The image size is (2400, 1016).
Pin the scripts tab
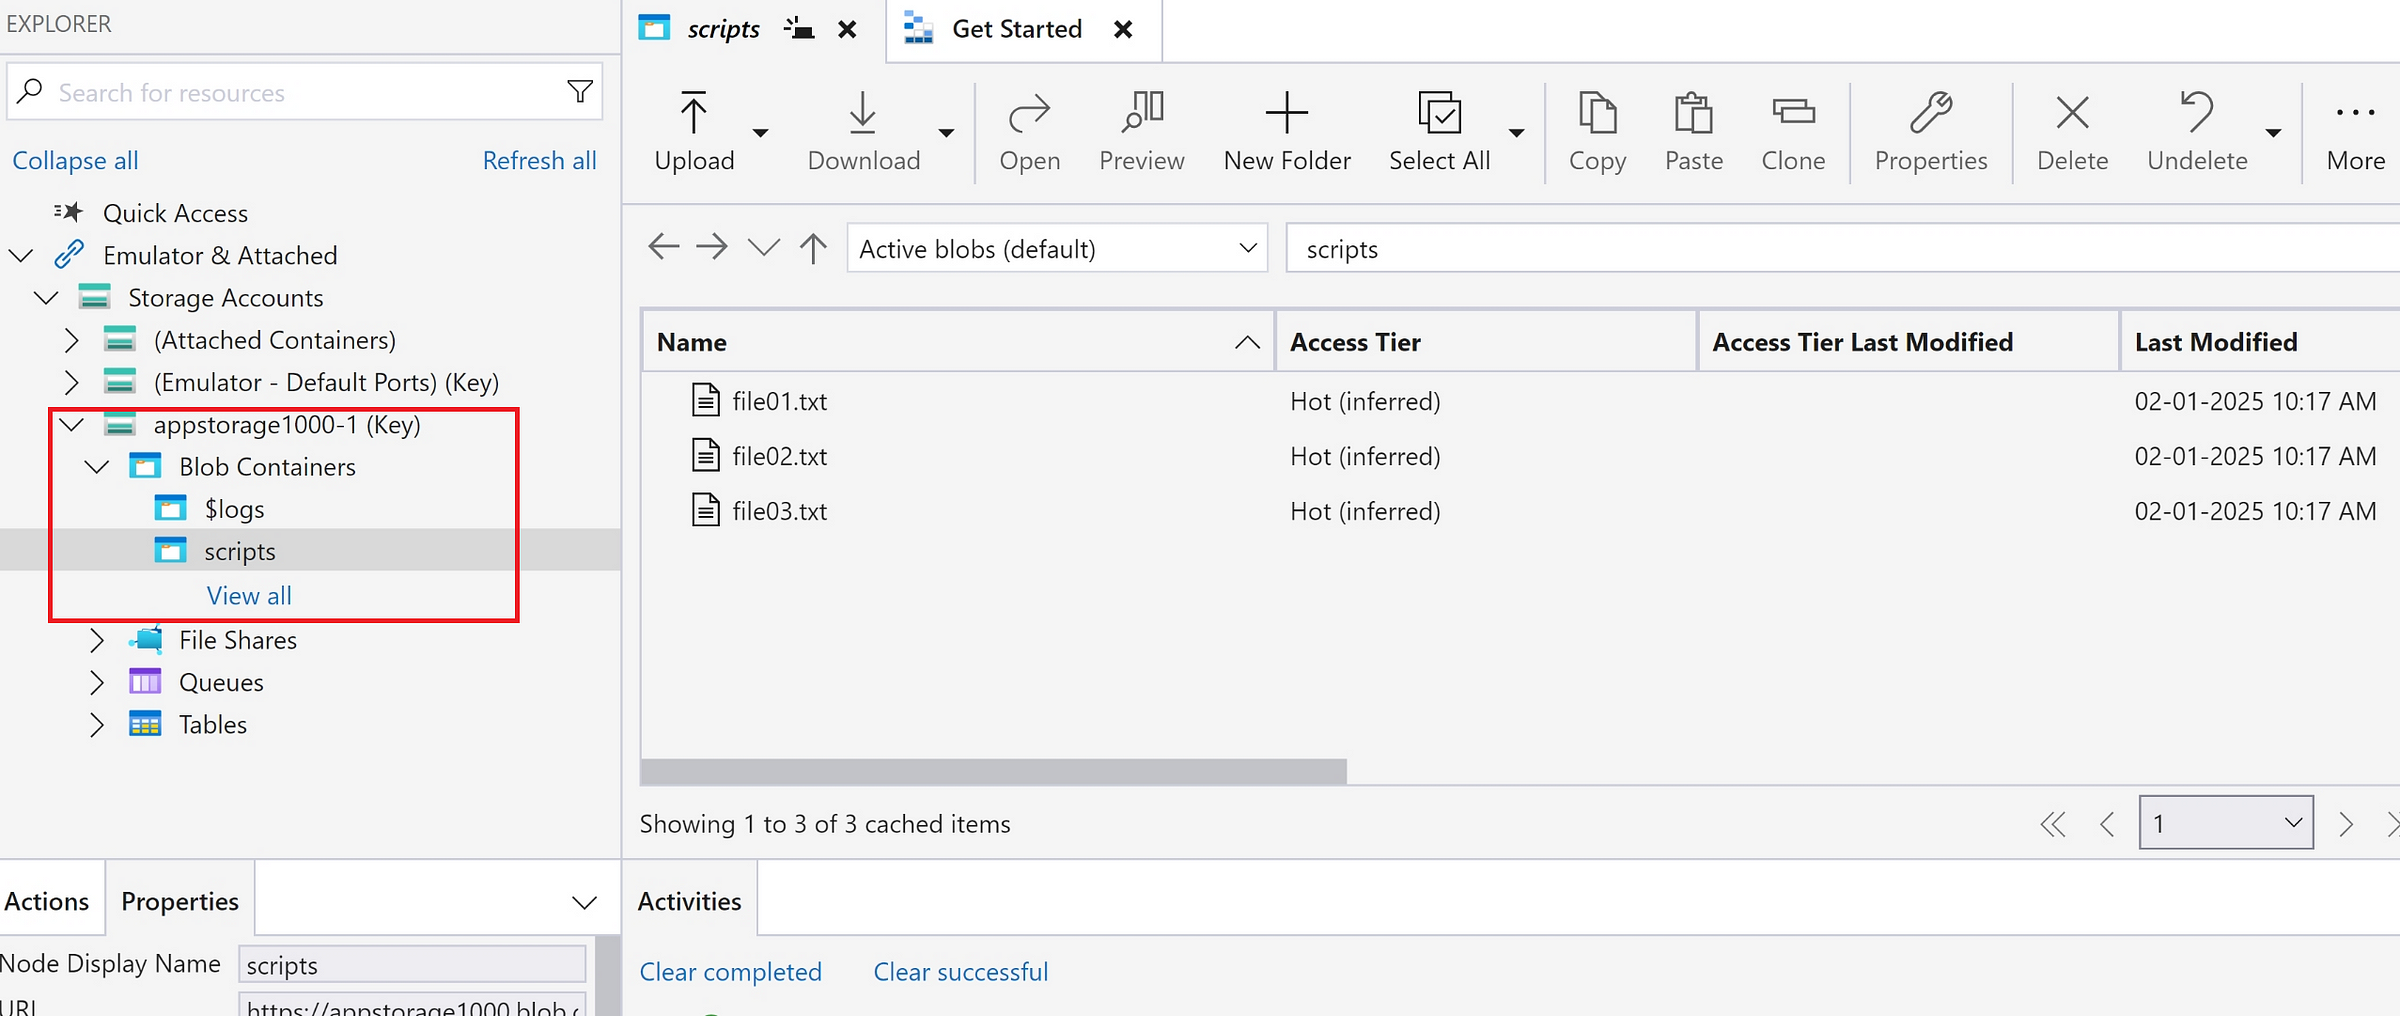coord(799,28)
